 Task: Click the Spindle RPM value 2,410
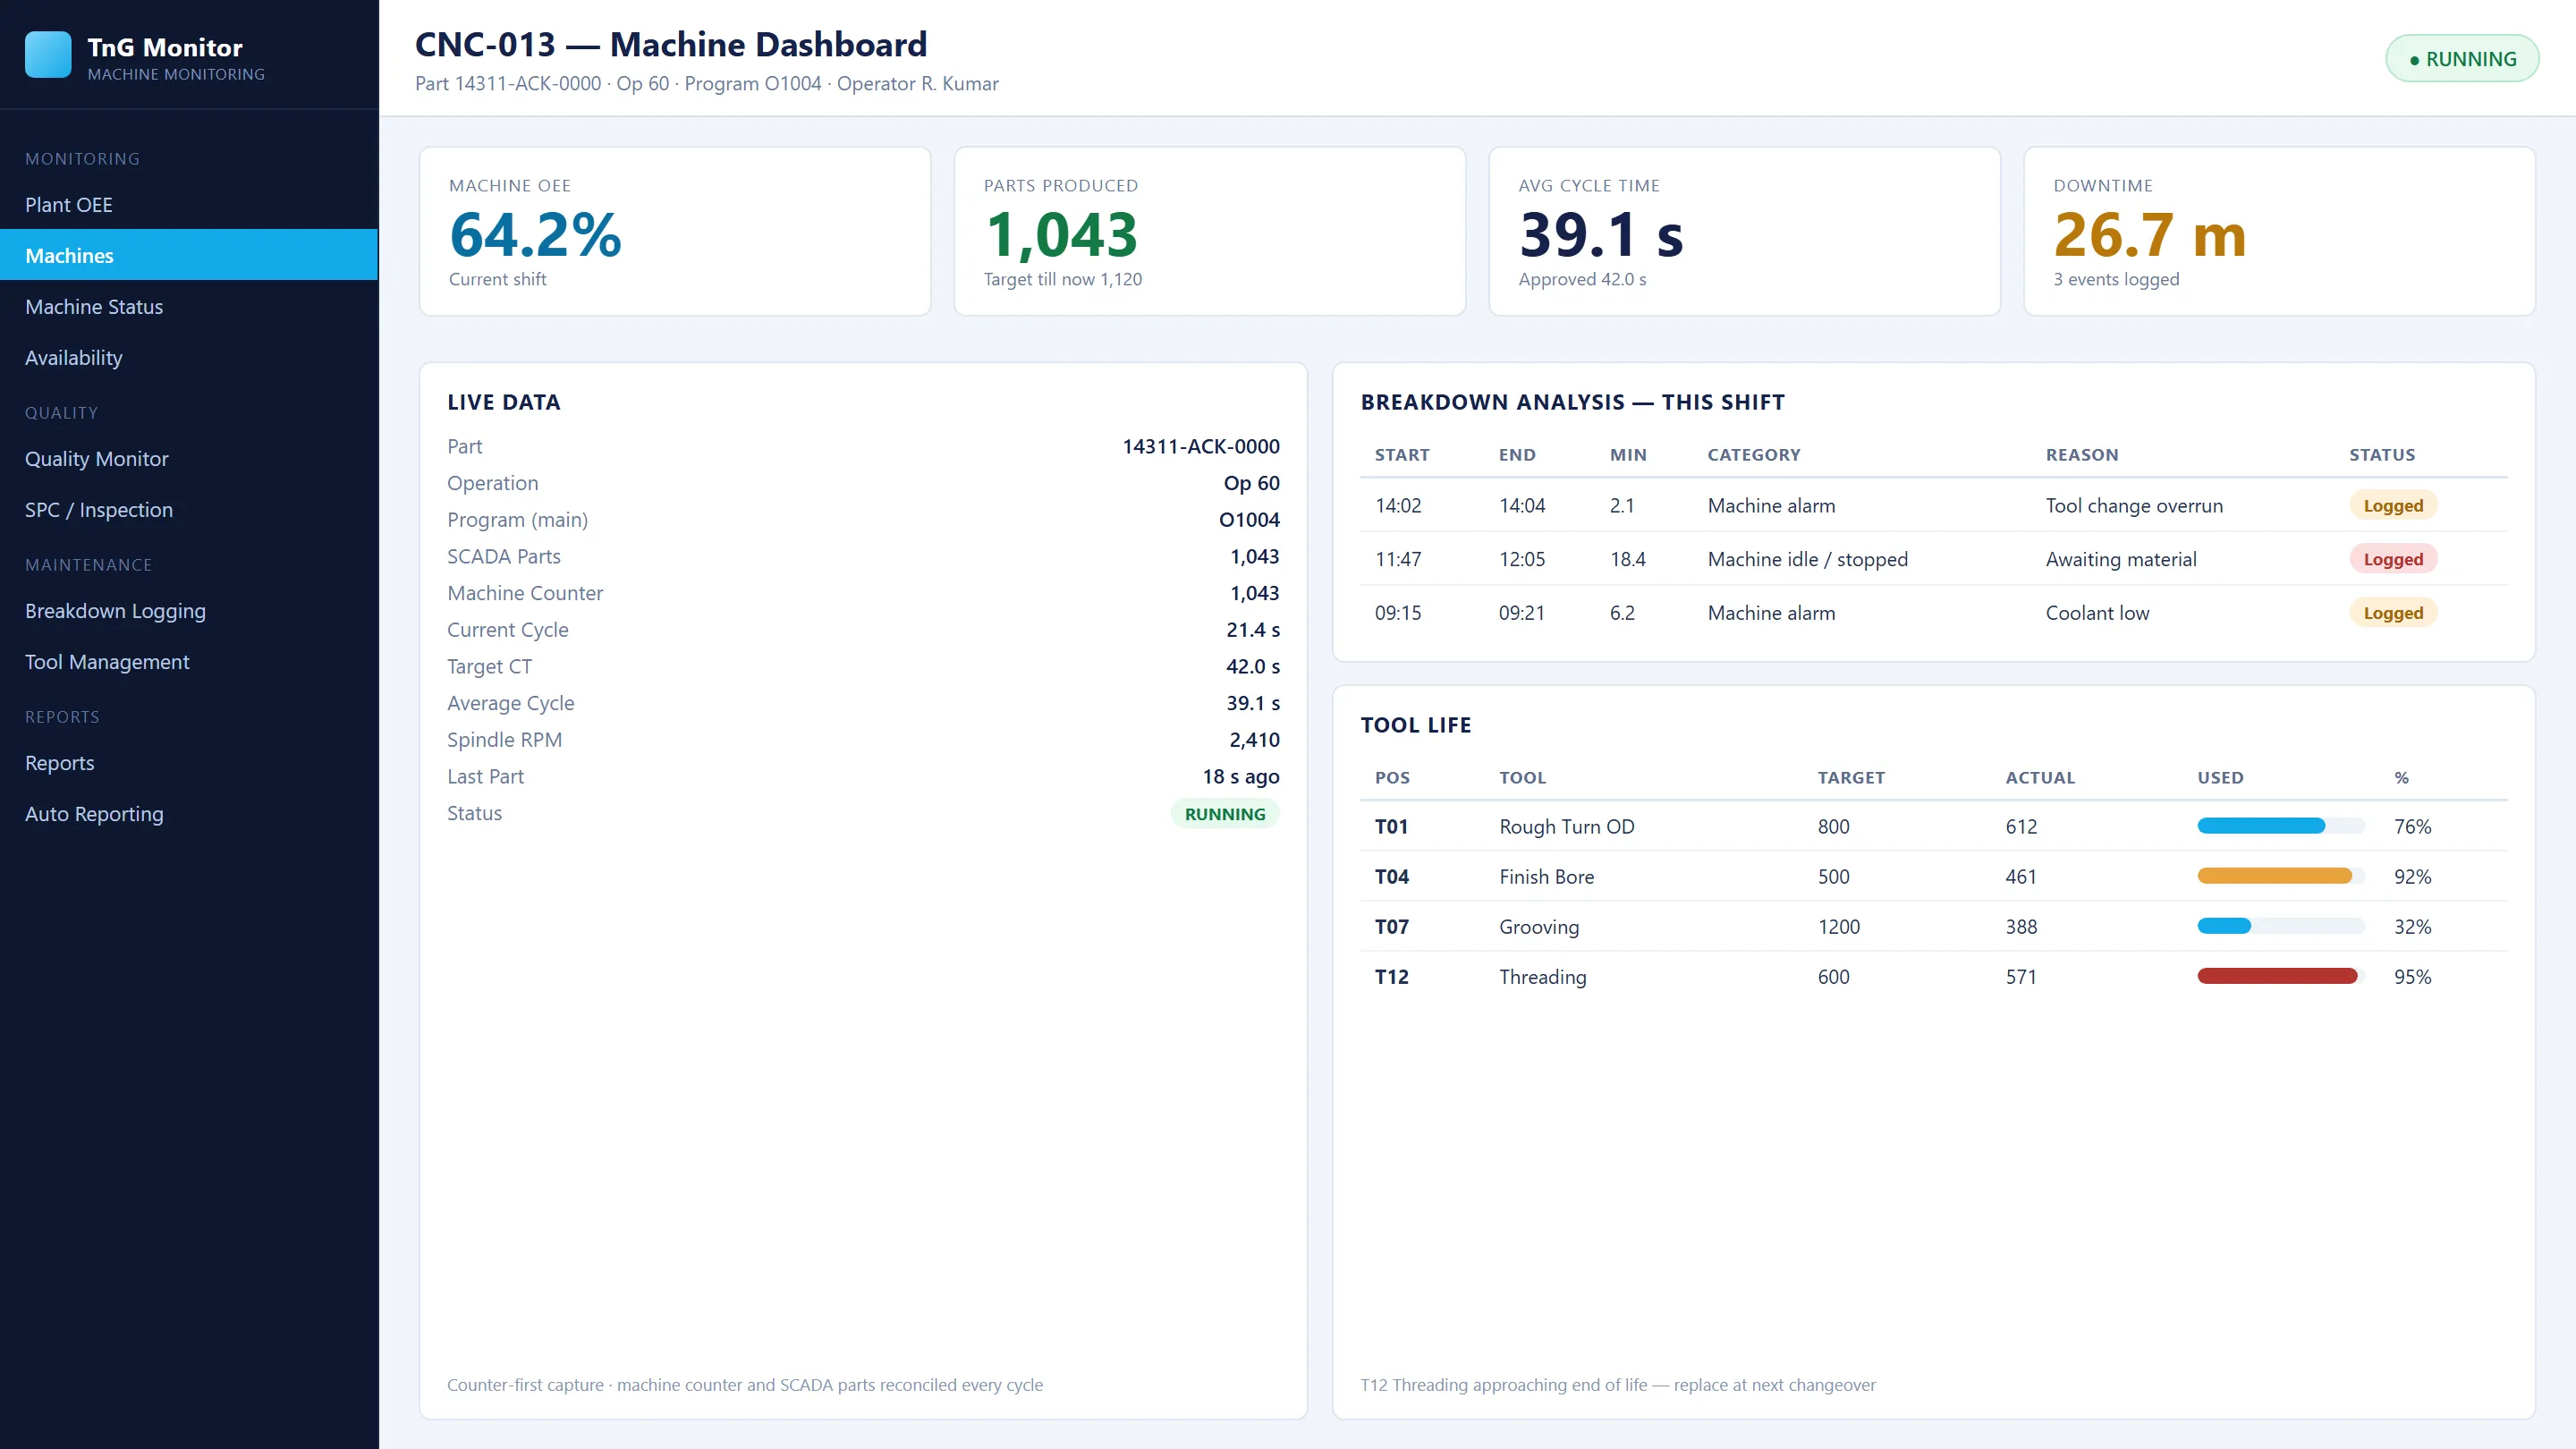(1254, 740)
